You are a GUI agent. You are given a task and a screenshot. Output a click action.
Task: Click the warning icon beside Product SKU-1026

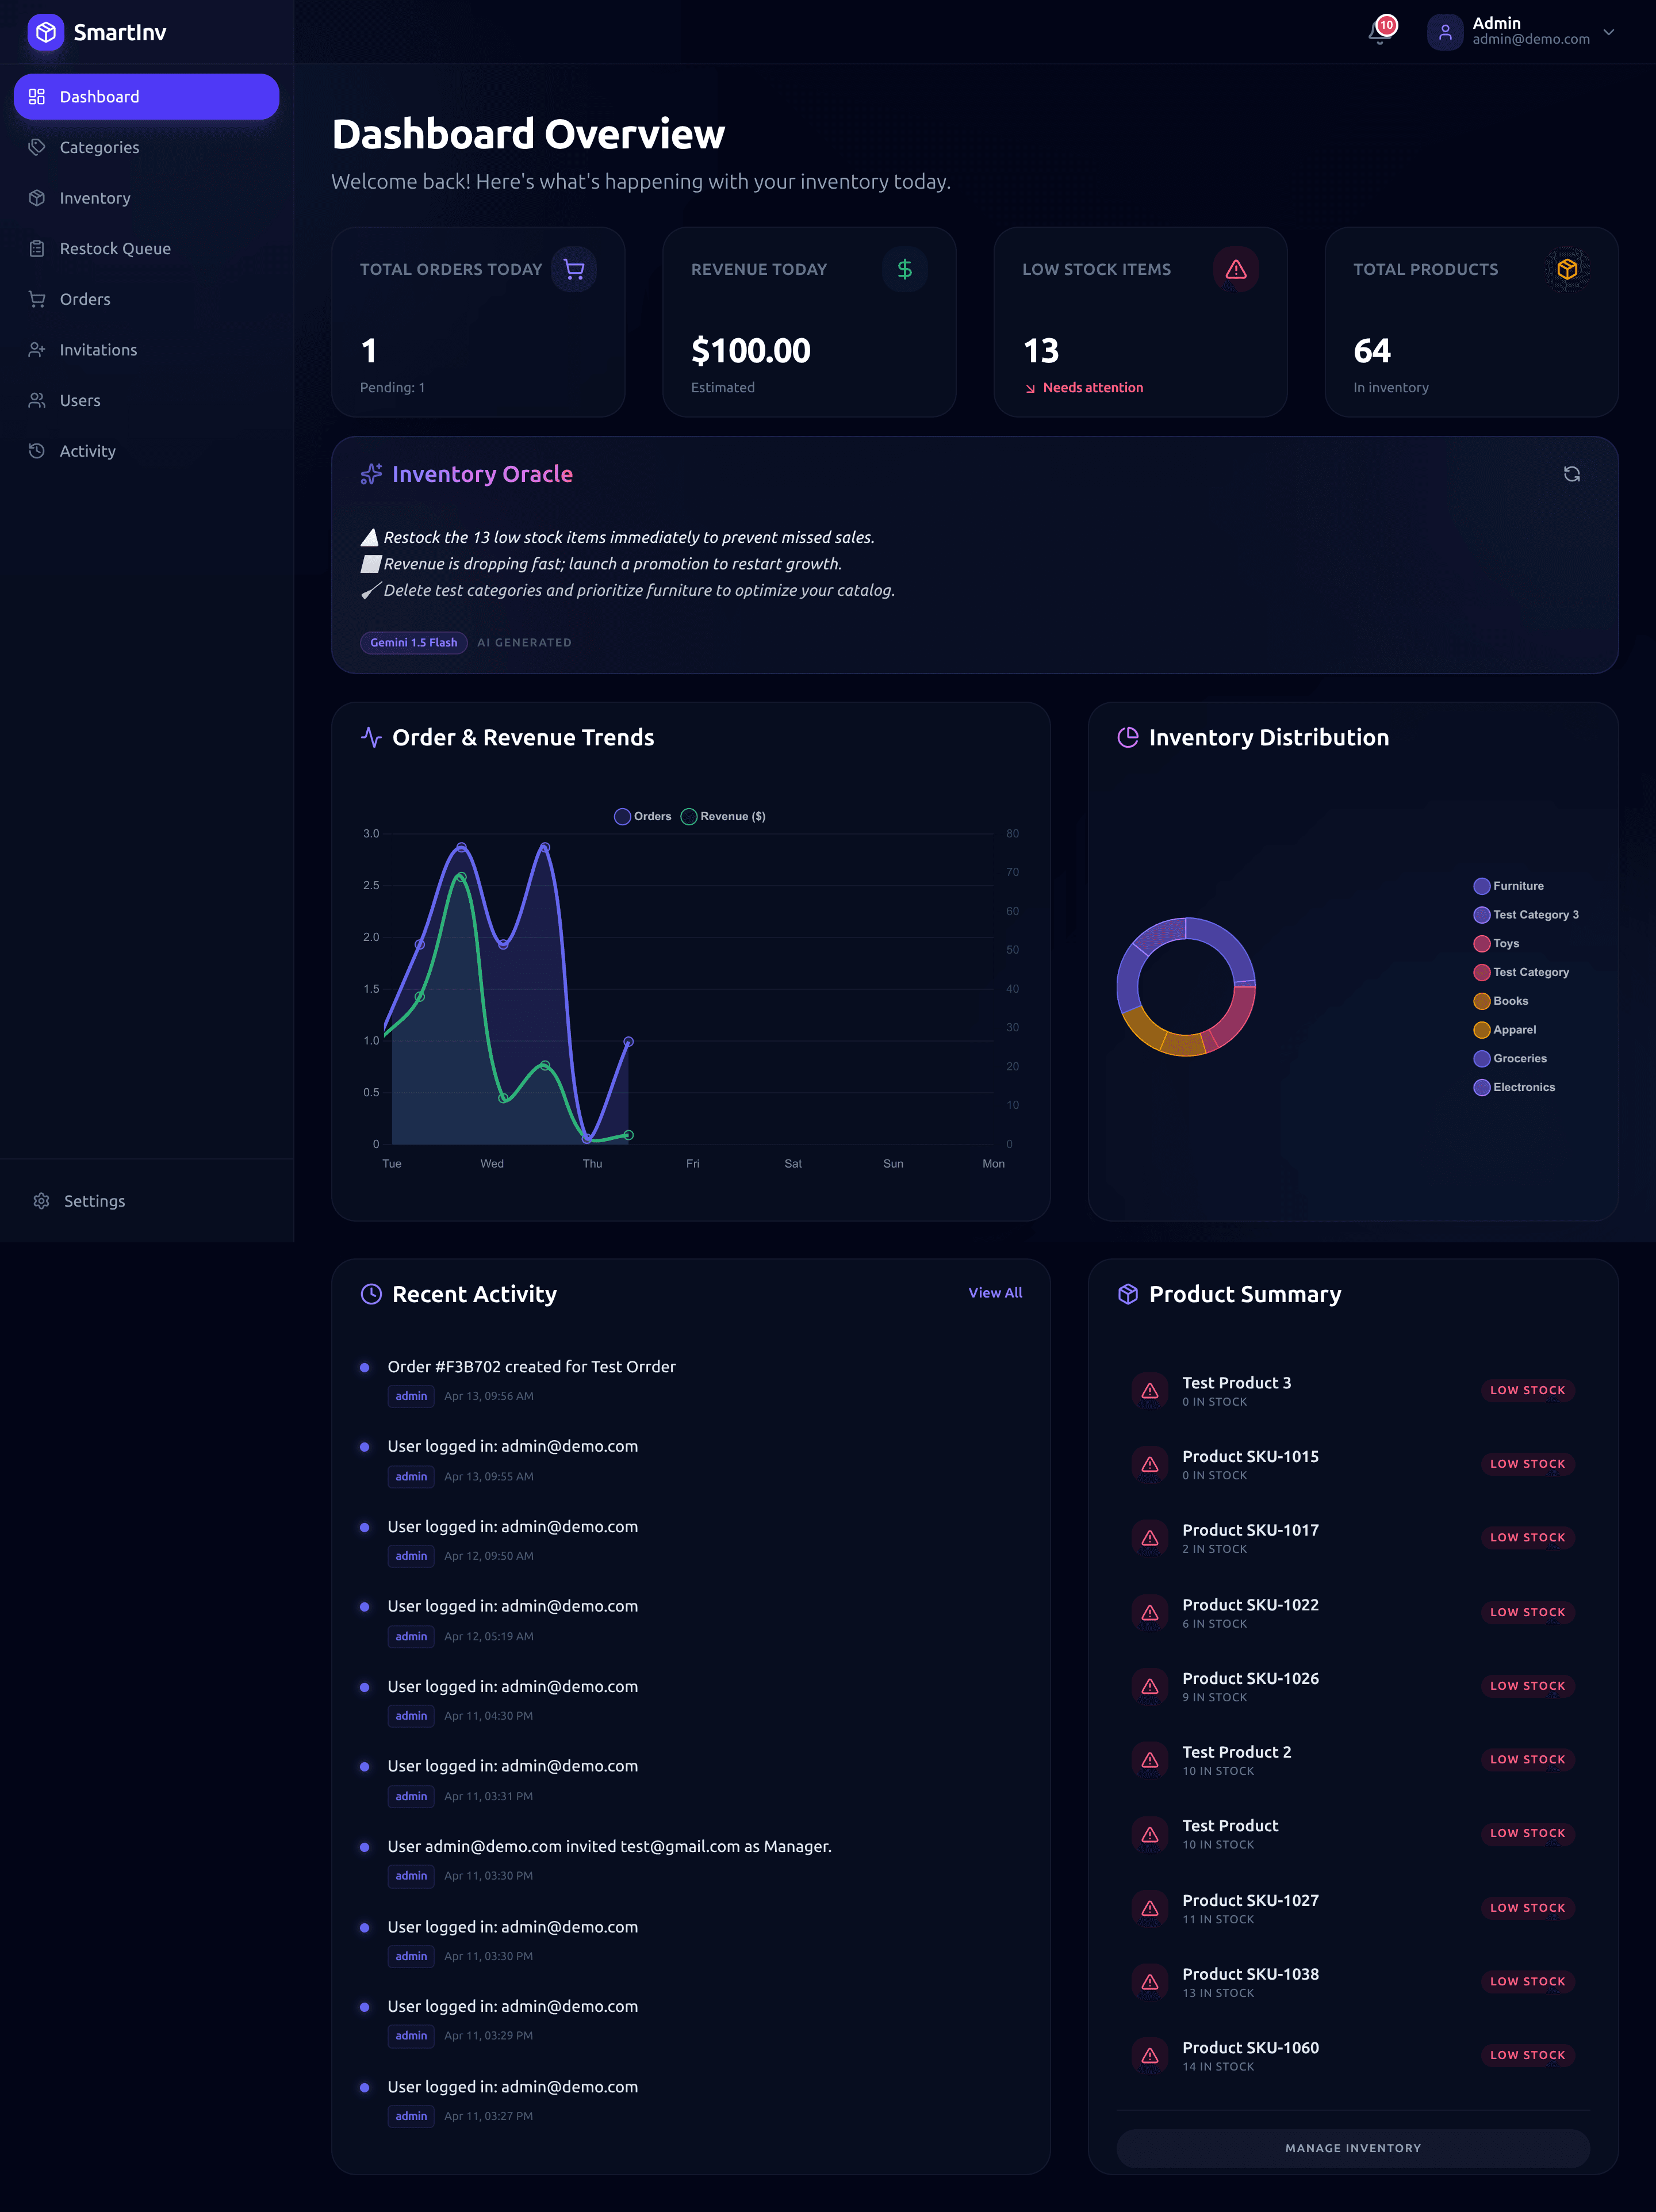(1150, 1687)
